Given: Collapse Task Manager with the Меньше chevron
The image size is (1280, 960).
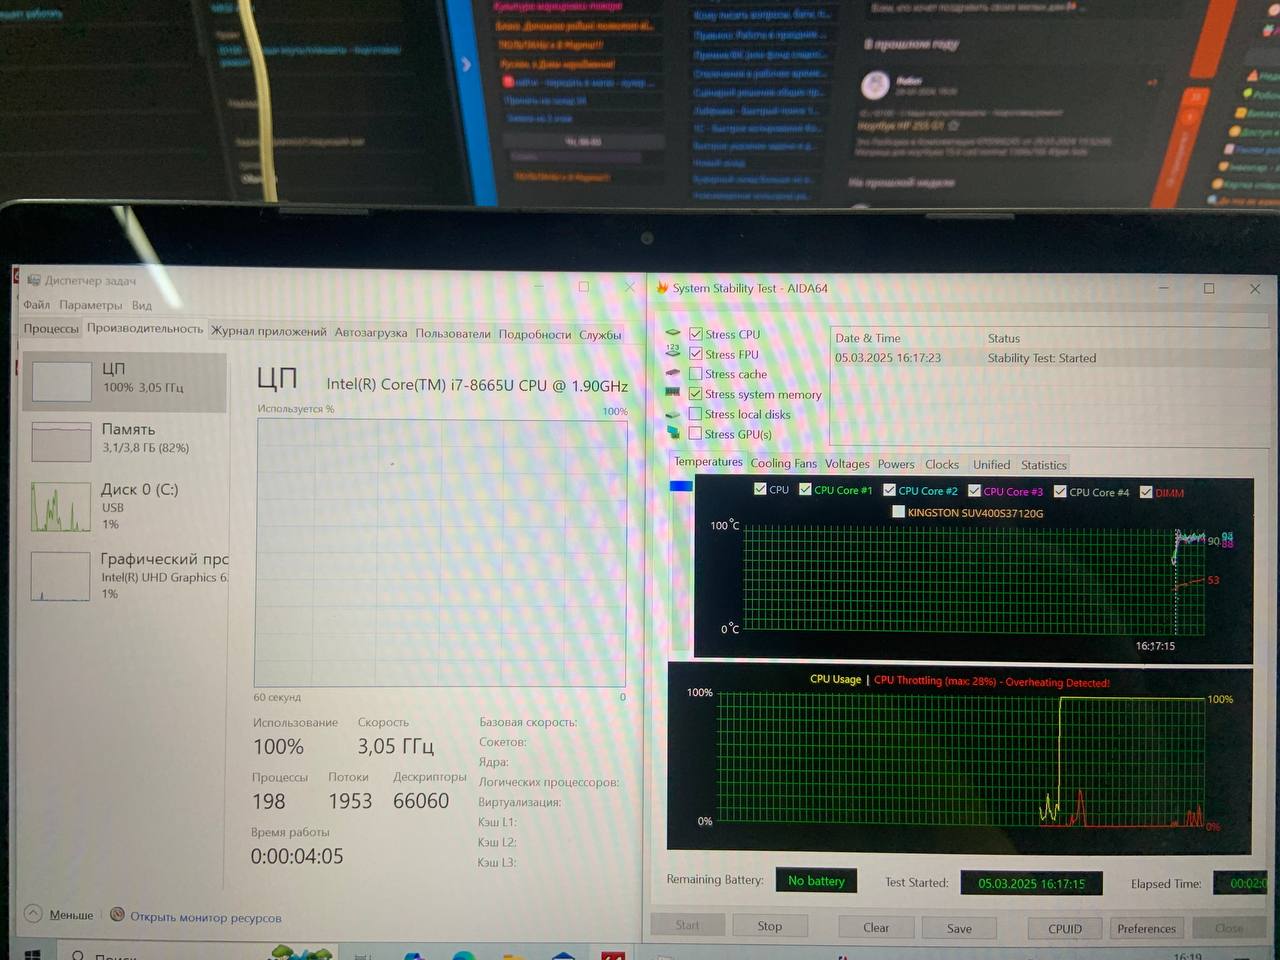Looking at the screenshot, I should click(x=33, y=913).
